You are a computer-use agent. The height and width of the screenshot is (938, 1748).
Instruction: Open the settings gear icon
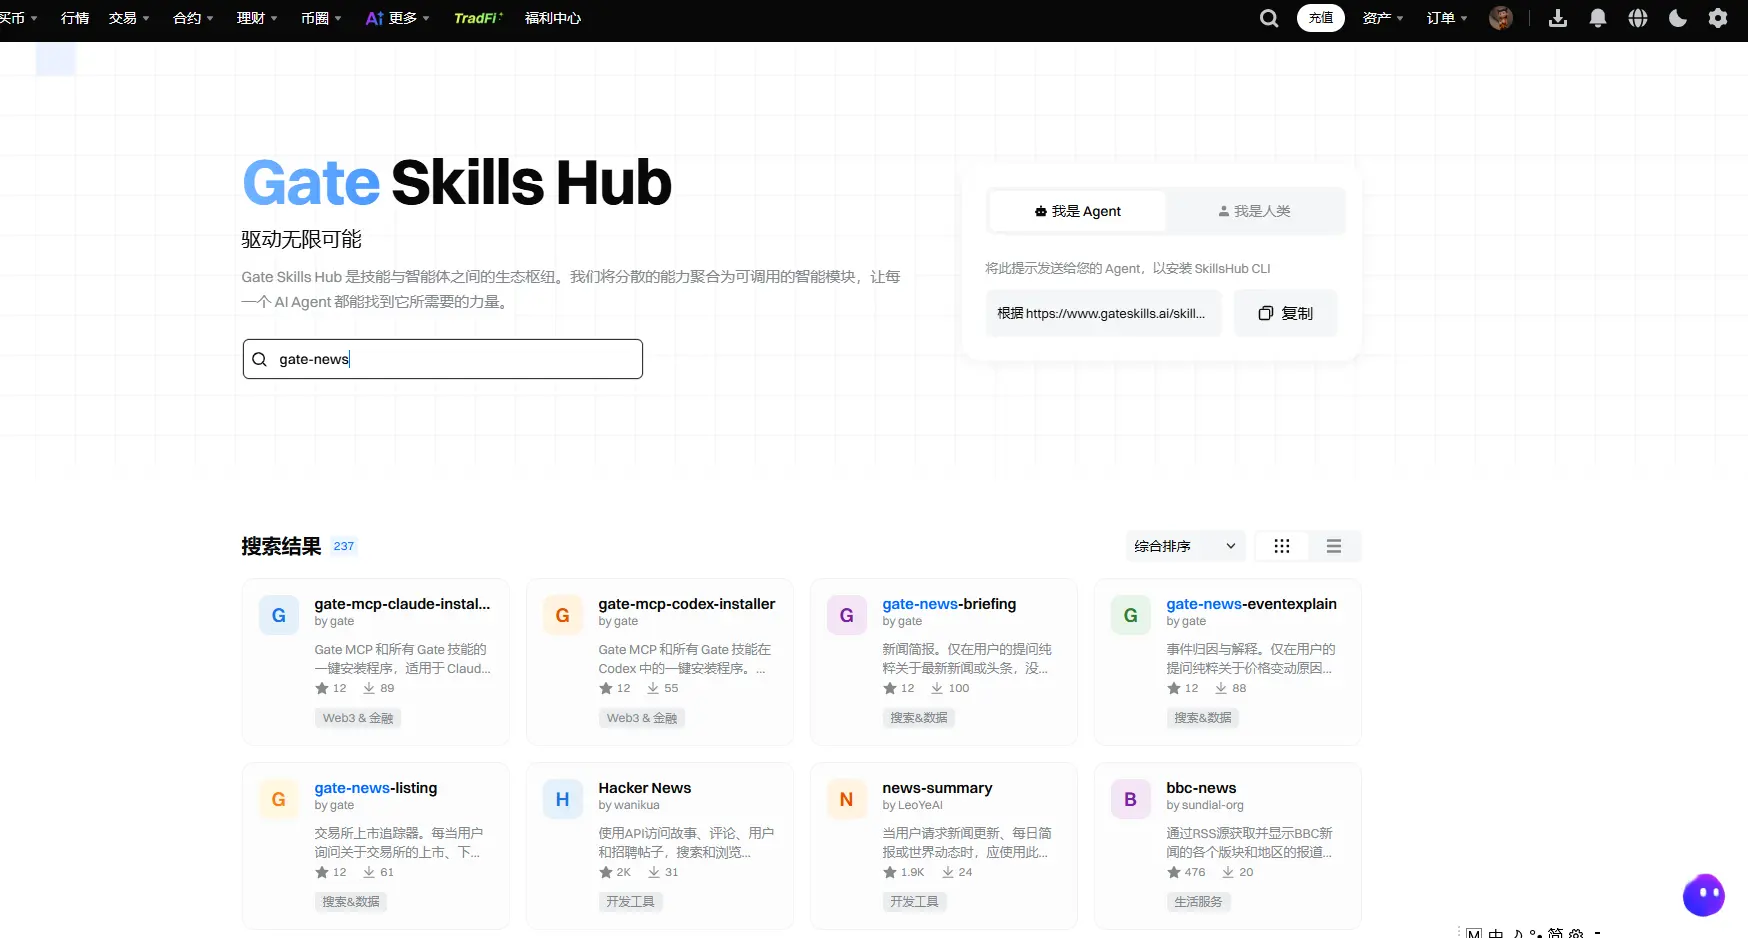coord(1718,18)
